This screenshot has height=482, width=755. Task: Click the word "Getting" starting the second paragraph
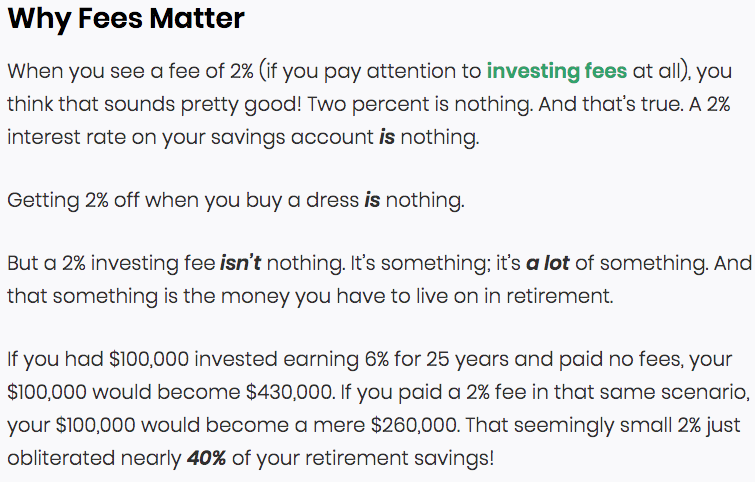43,201
